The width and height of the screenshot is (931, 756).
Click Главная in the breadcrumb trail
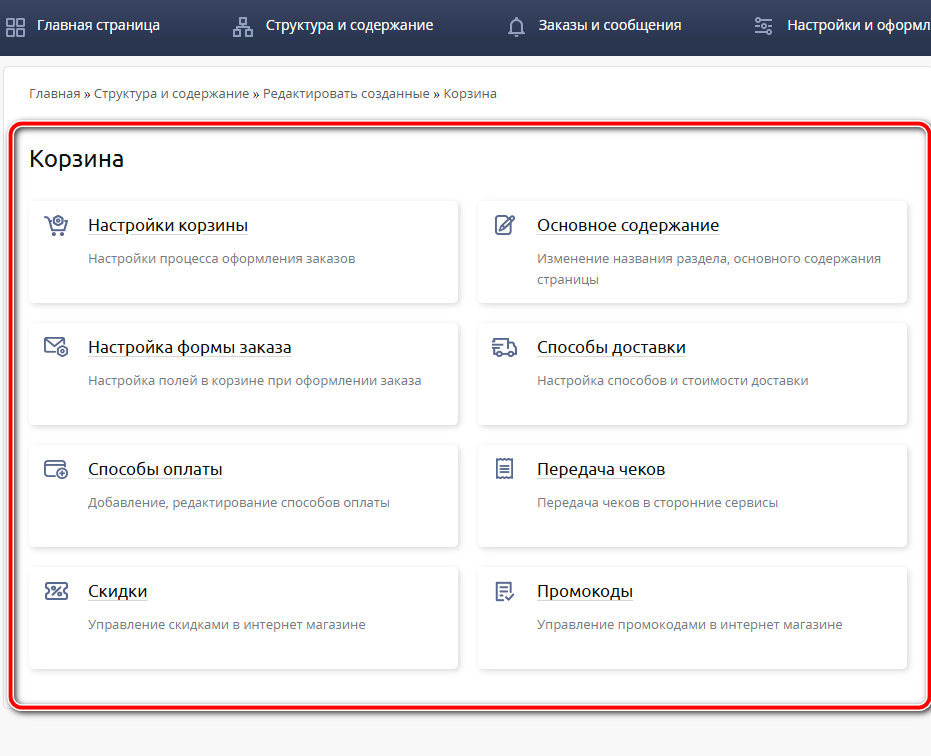pyautogui.click(x=54, y=94)
